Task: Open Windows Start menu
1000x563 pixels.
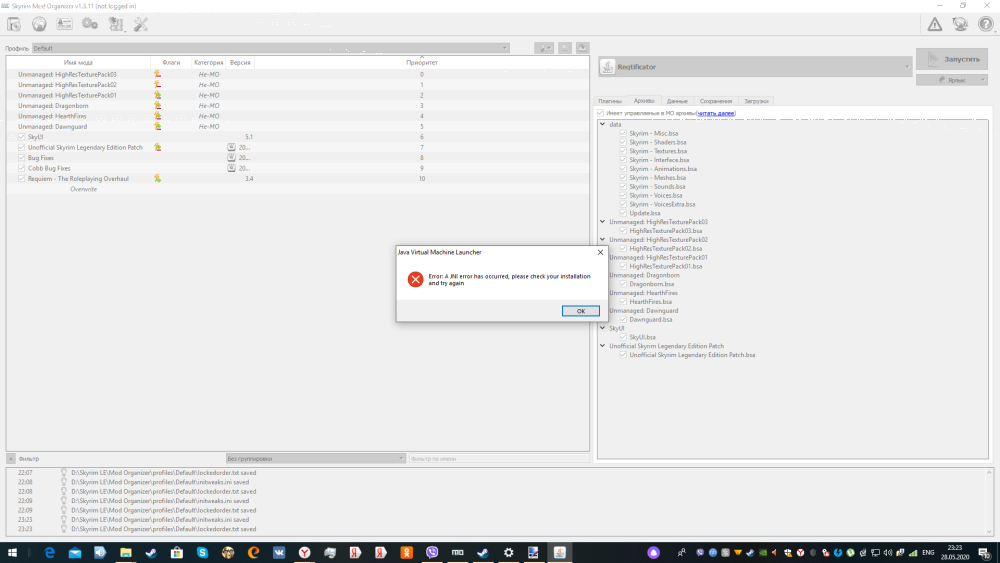Action: tap(12, 553)
